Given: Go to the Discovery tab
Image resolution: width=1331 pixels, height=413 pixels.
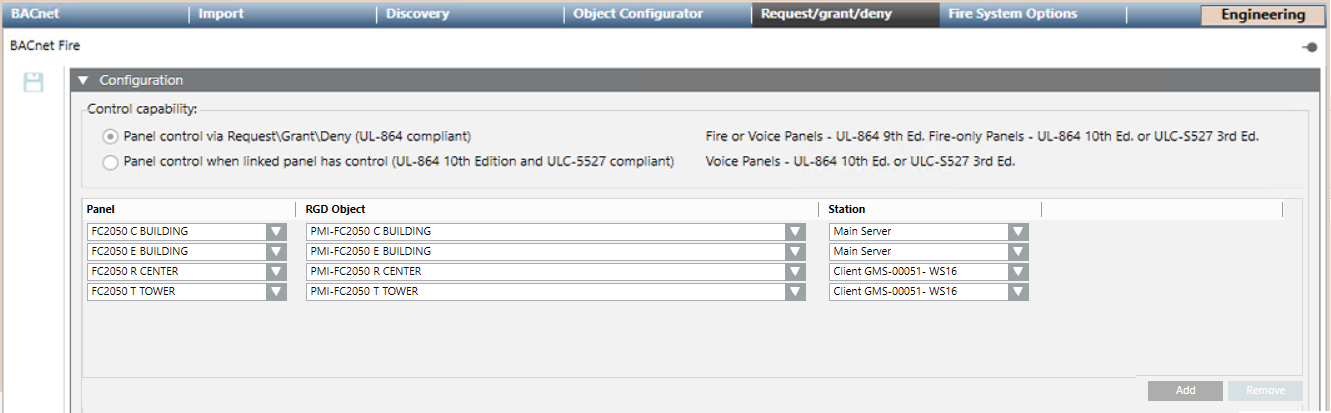Looking at the screenshot, I should coord(417,14).
